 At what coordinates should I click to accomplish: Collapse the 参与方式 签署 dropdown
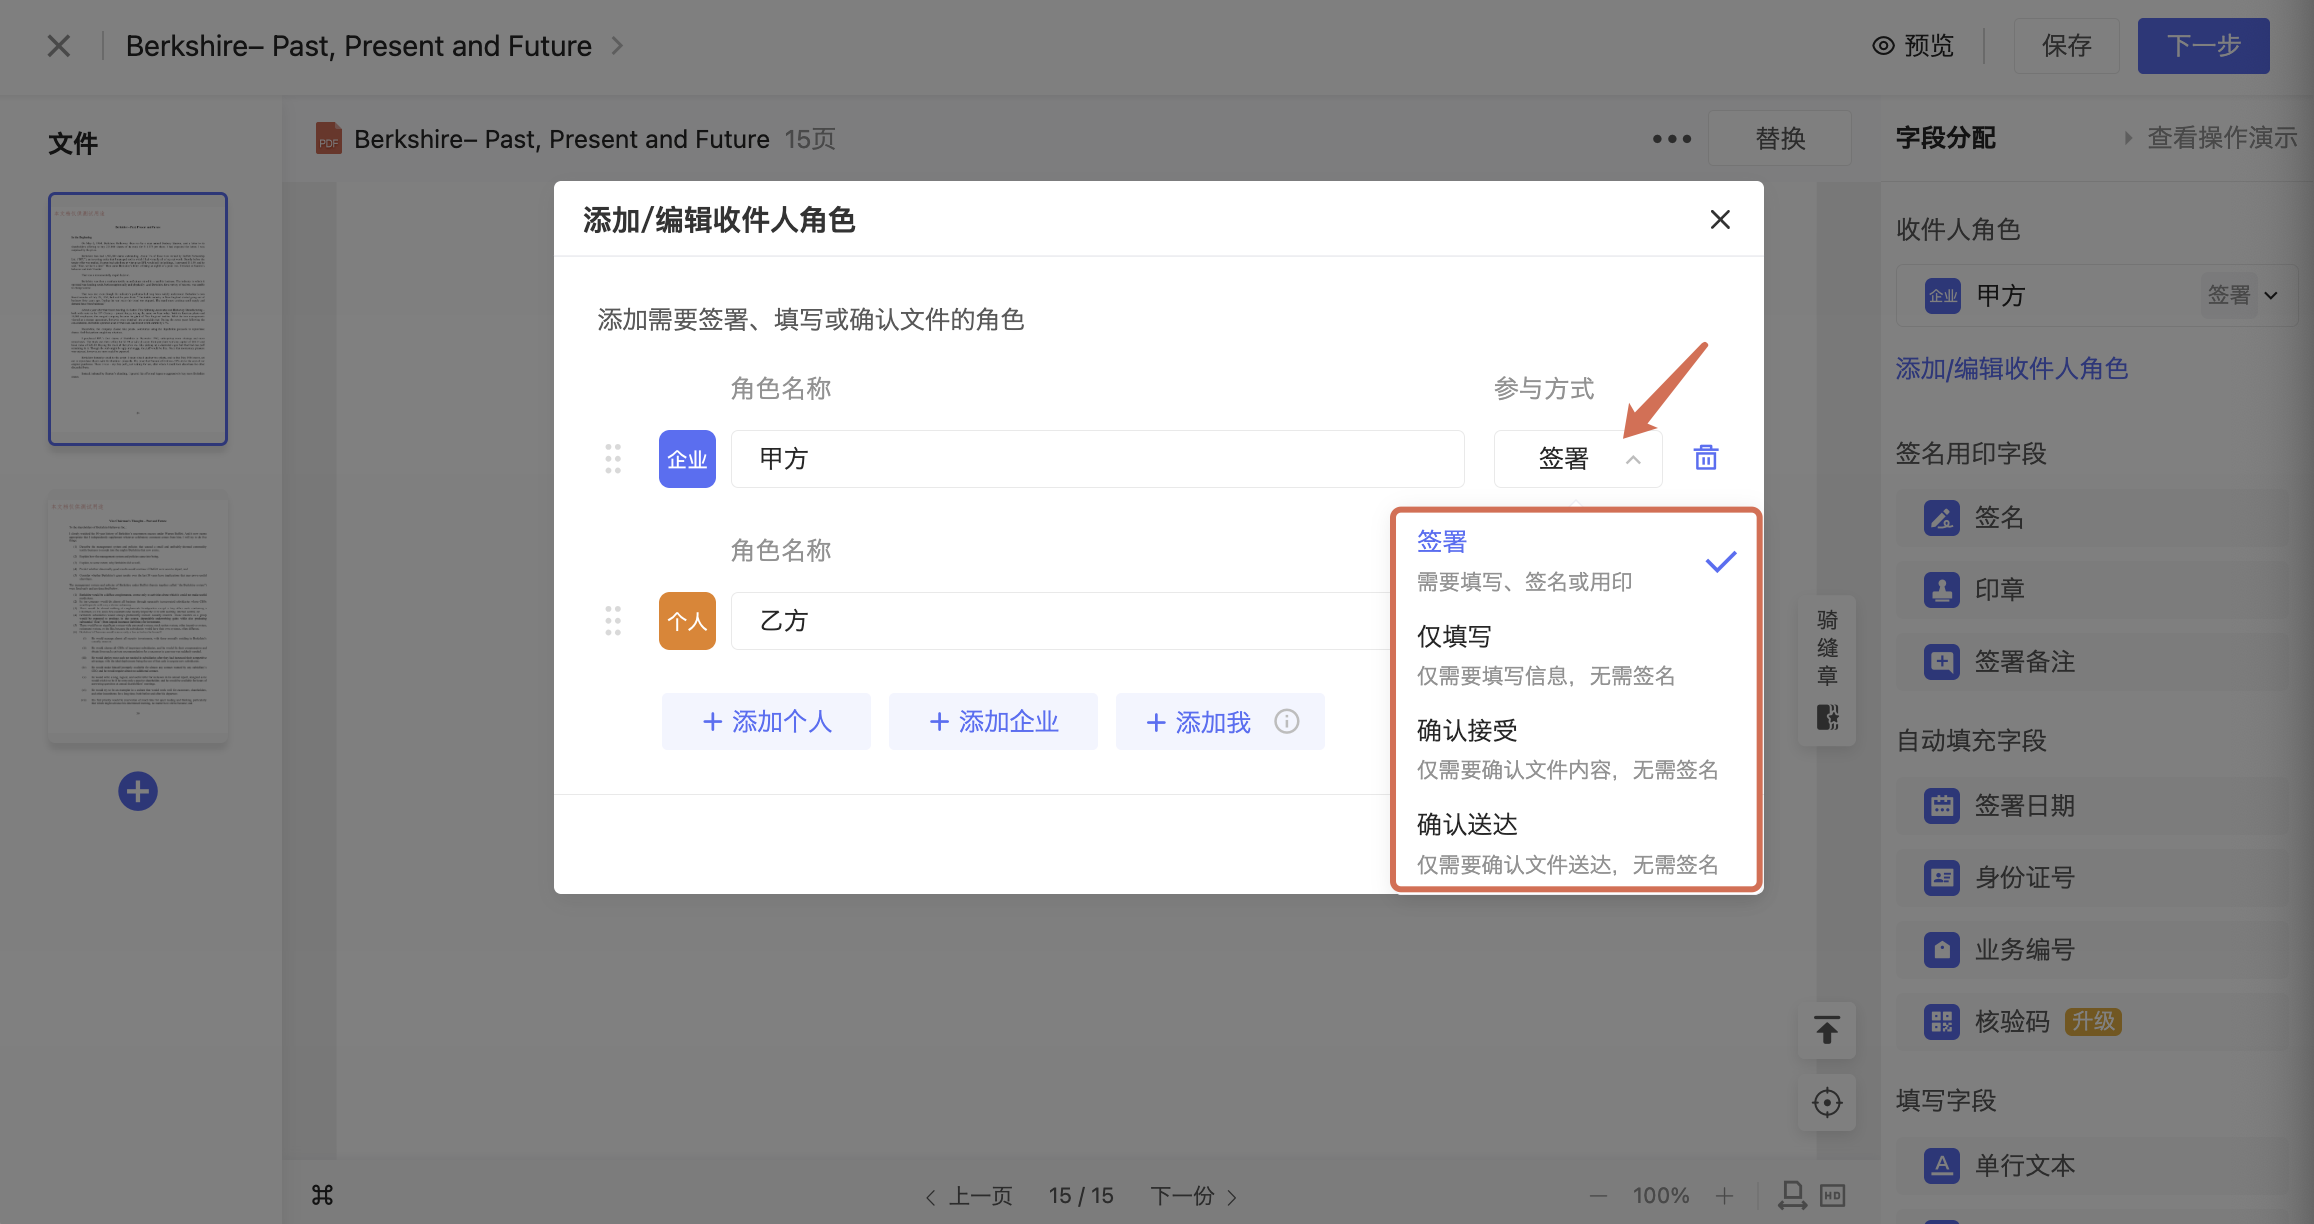pyautogui.click(x=1578, y=459)
